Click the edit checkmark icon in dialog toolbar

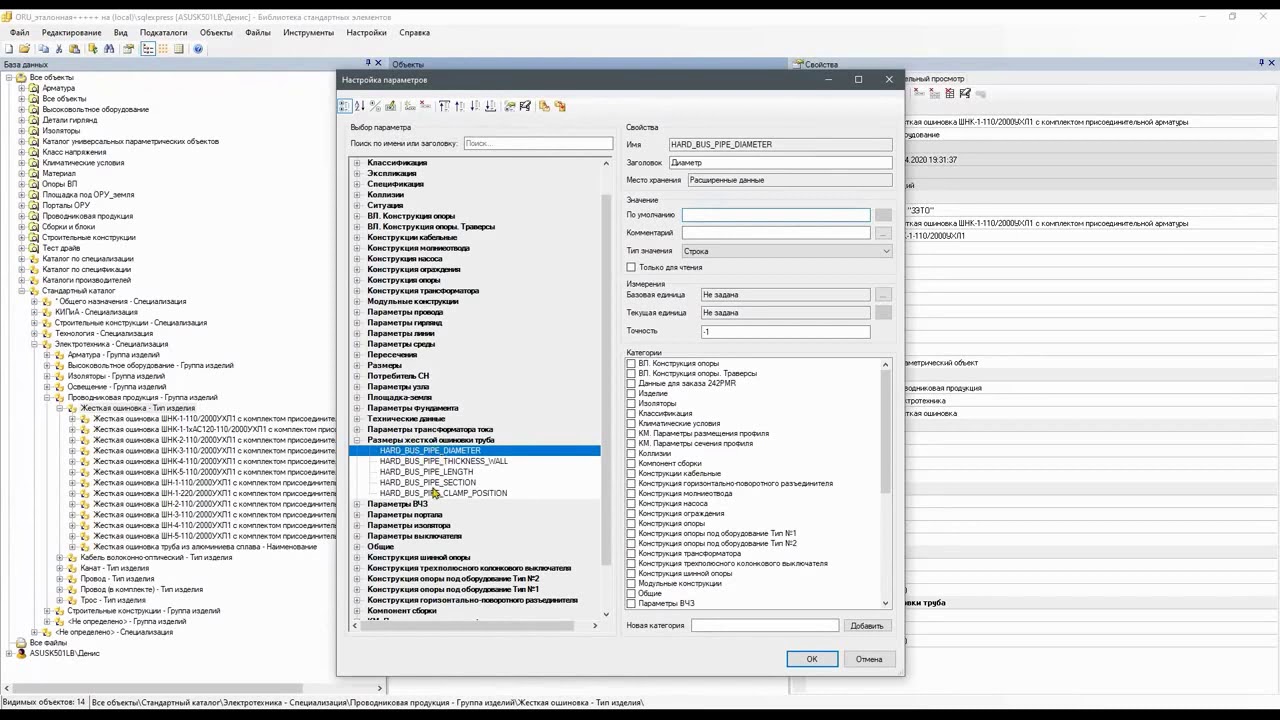click(x=524, y=106)
